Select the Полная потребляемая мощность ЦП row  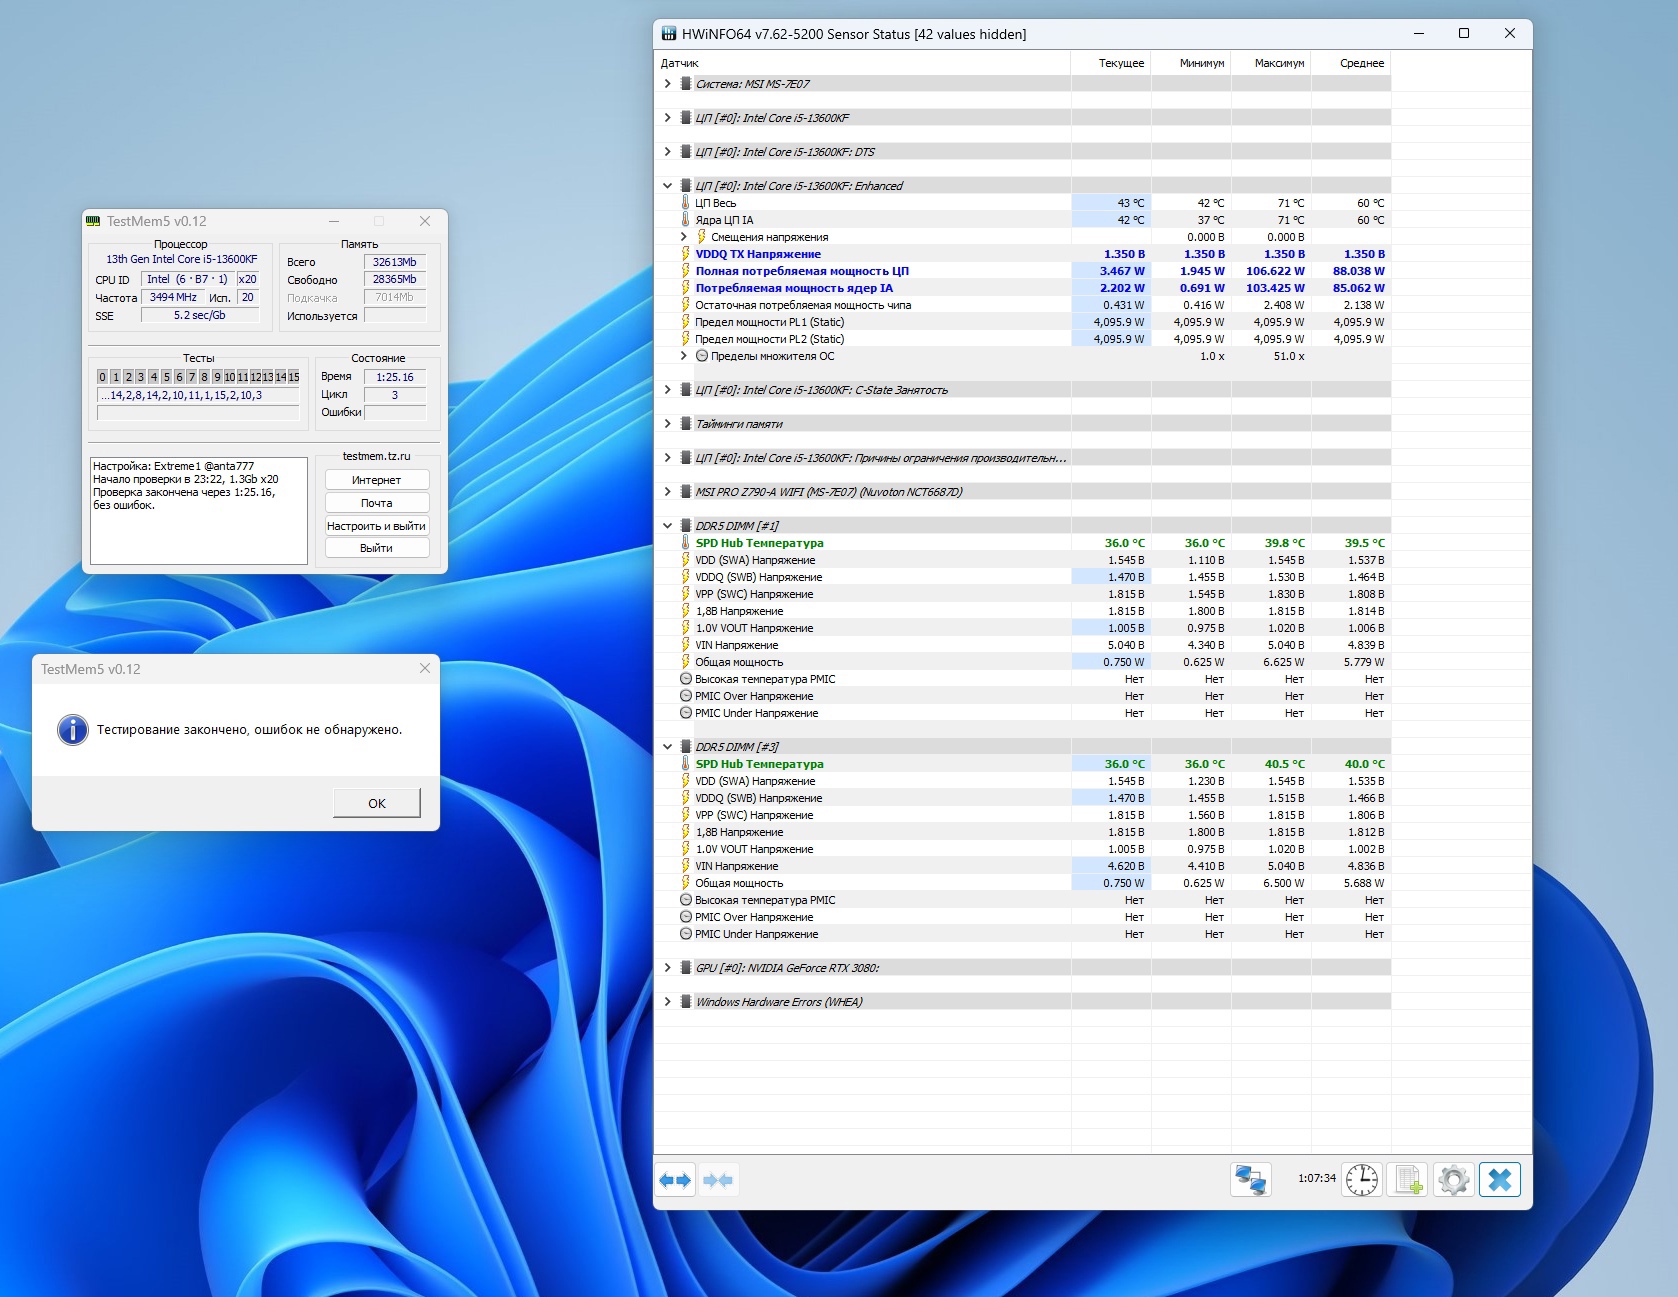click(x=802, y=271)
